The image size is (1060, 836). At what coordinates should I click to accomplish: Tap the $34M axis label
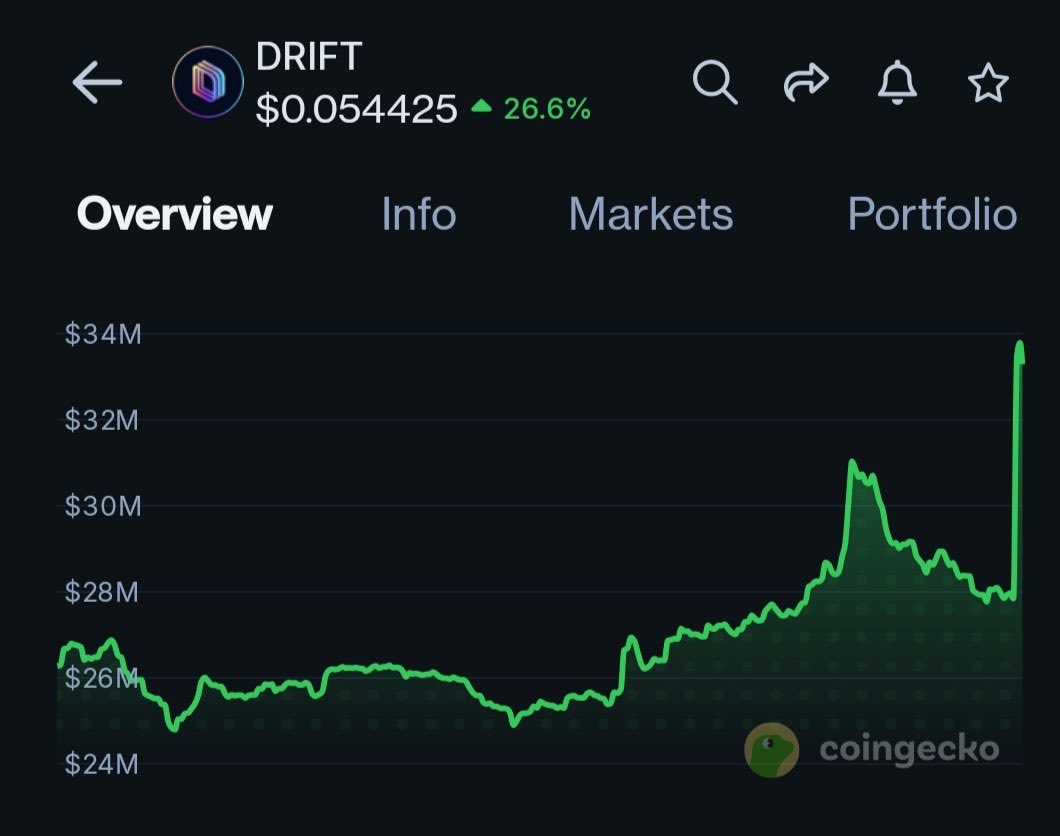point(103,334)
